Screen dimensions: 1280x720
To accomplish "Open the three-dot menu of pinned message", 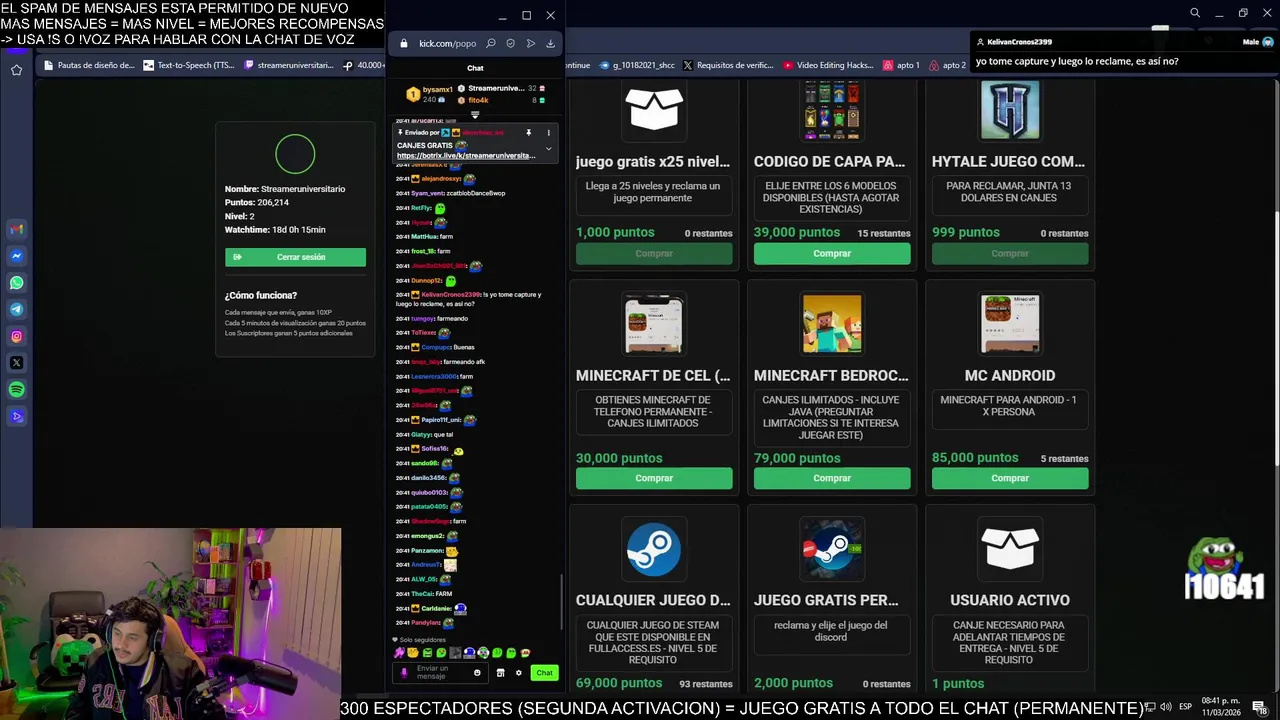I will (x=548, y=132).
